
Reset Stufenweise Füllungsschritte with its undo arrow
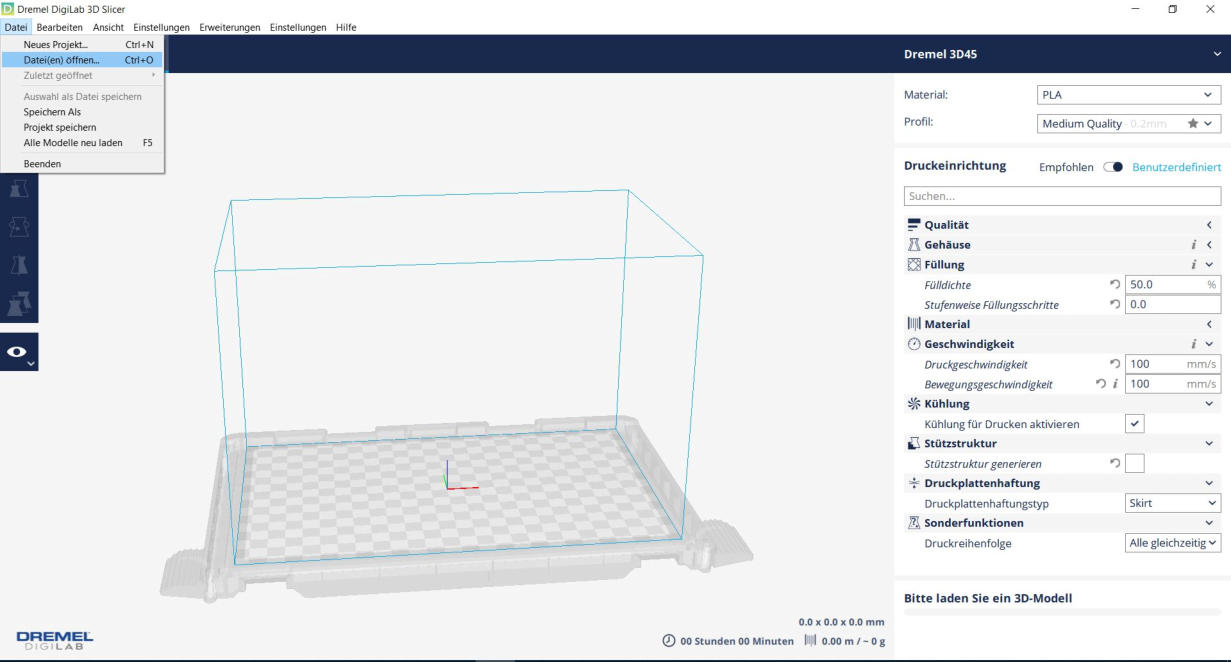click(x=1115, y=305)
